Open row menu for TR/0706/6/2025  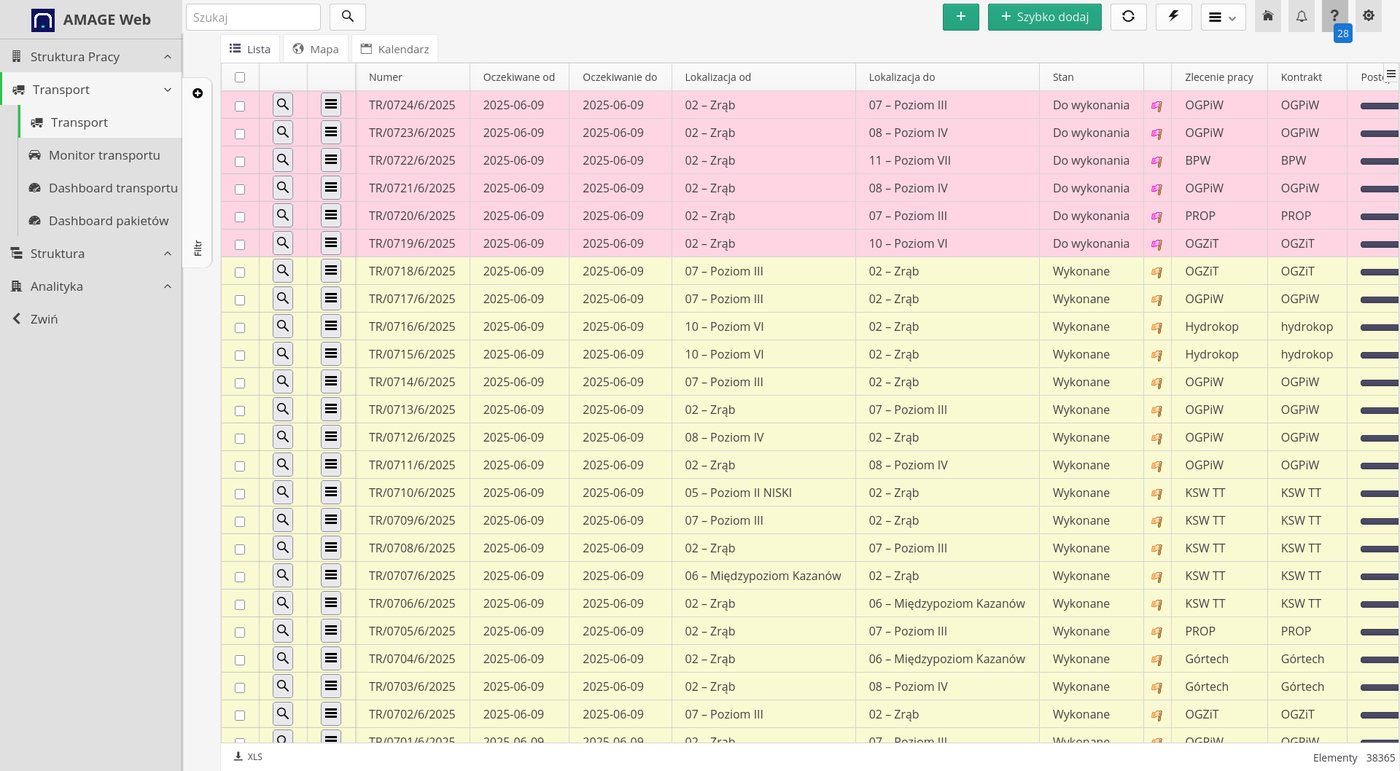coord(331,603)
